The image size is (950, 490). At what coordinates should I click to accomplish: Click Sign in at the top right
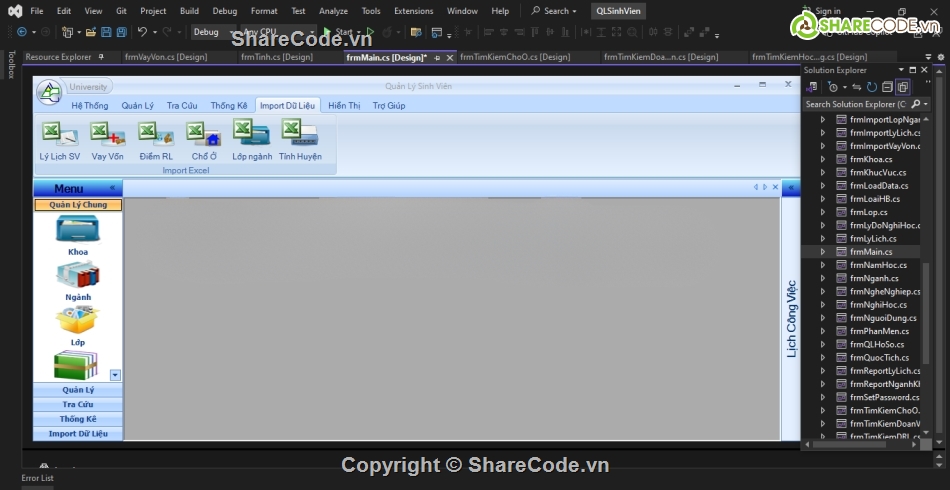(828, 11)
